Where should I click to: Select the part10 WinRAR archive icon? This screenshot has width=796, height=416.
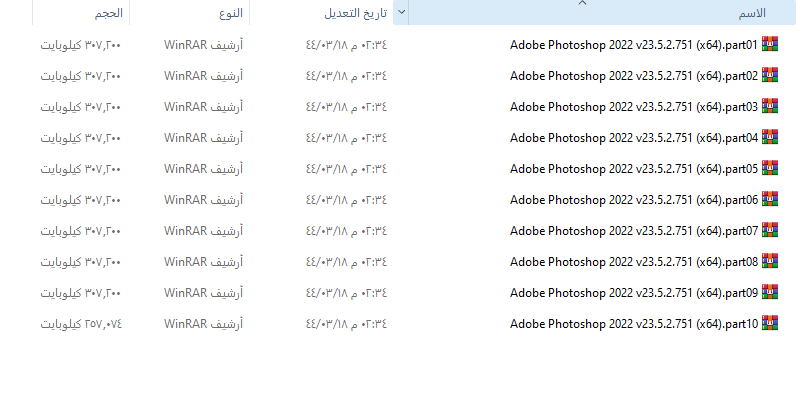770,323
